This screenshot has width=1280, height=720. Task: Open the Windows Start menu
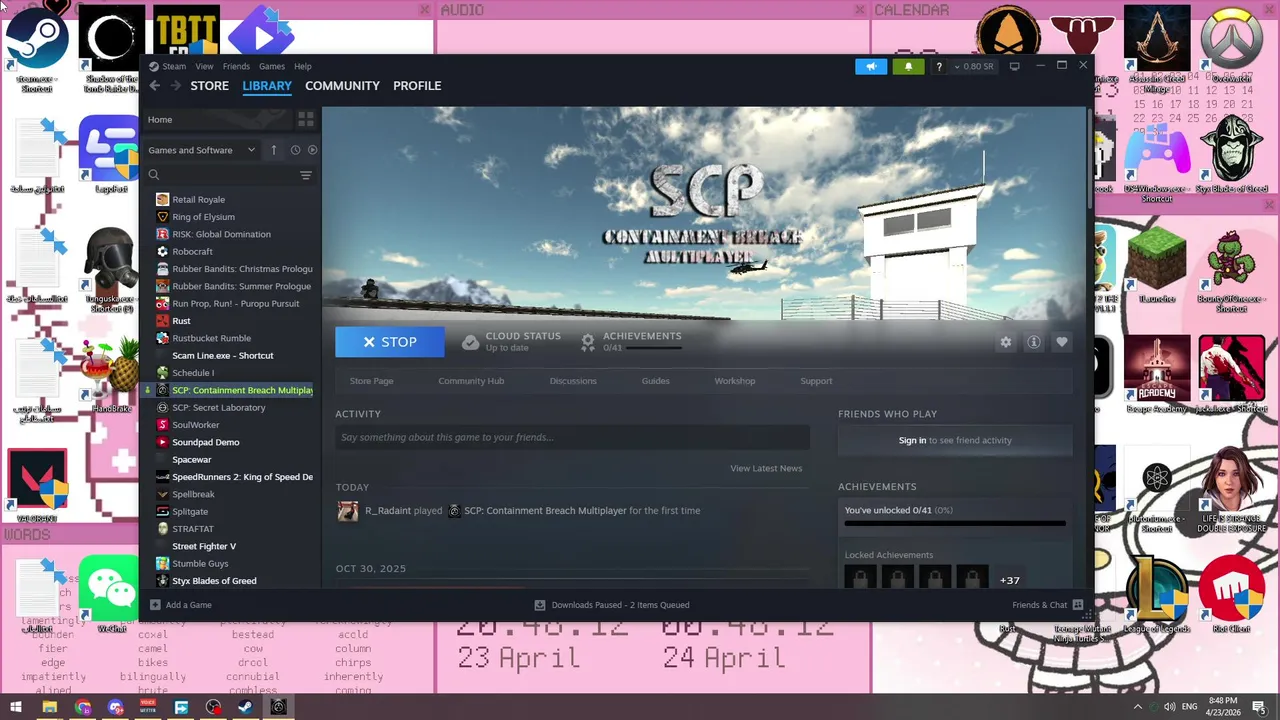(x=15, y=707)
